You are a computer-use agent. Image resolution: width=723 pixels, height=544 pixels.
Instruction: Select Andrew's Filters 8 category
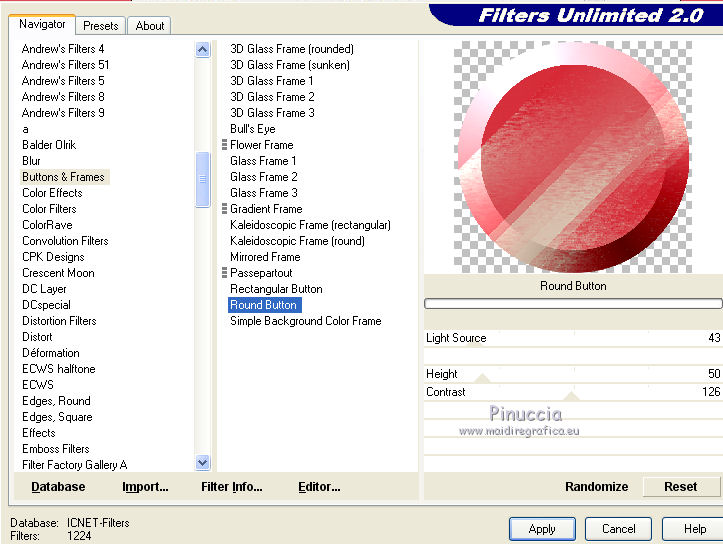coord(63,97)
